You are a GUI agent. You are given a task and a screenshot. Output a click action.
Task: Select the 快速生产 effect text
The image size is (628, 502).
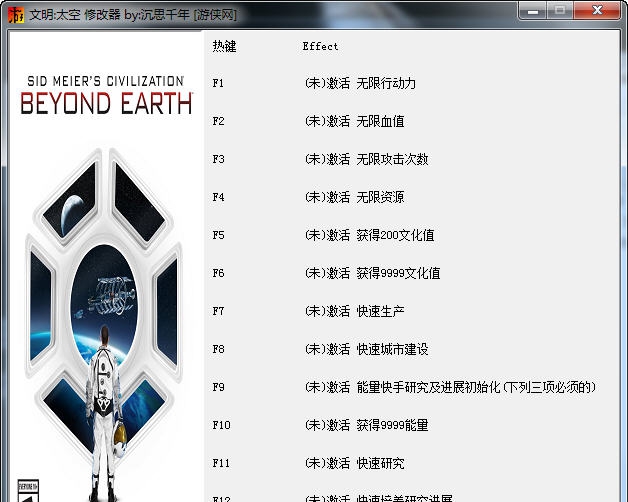click(380, 311)
